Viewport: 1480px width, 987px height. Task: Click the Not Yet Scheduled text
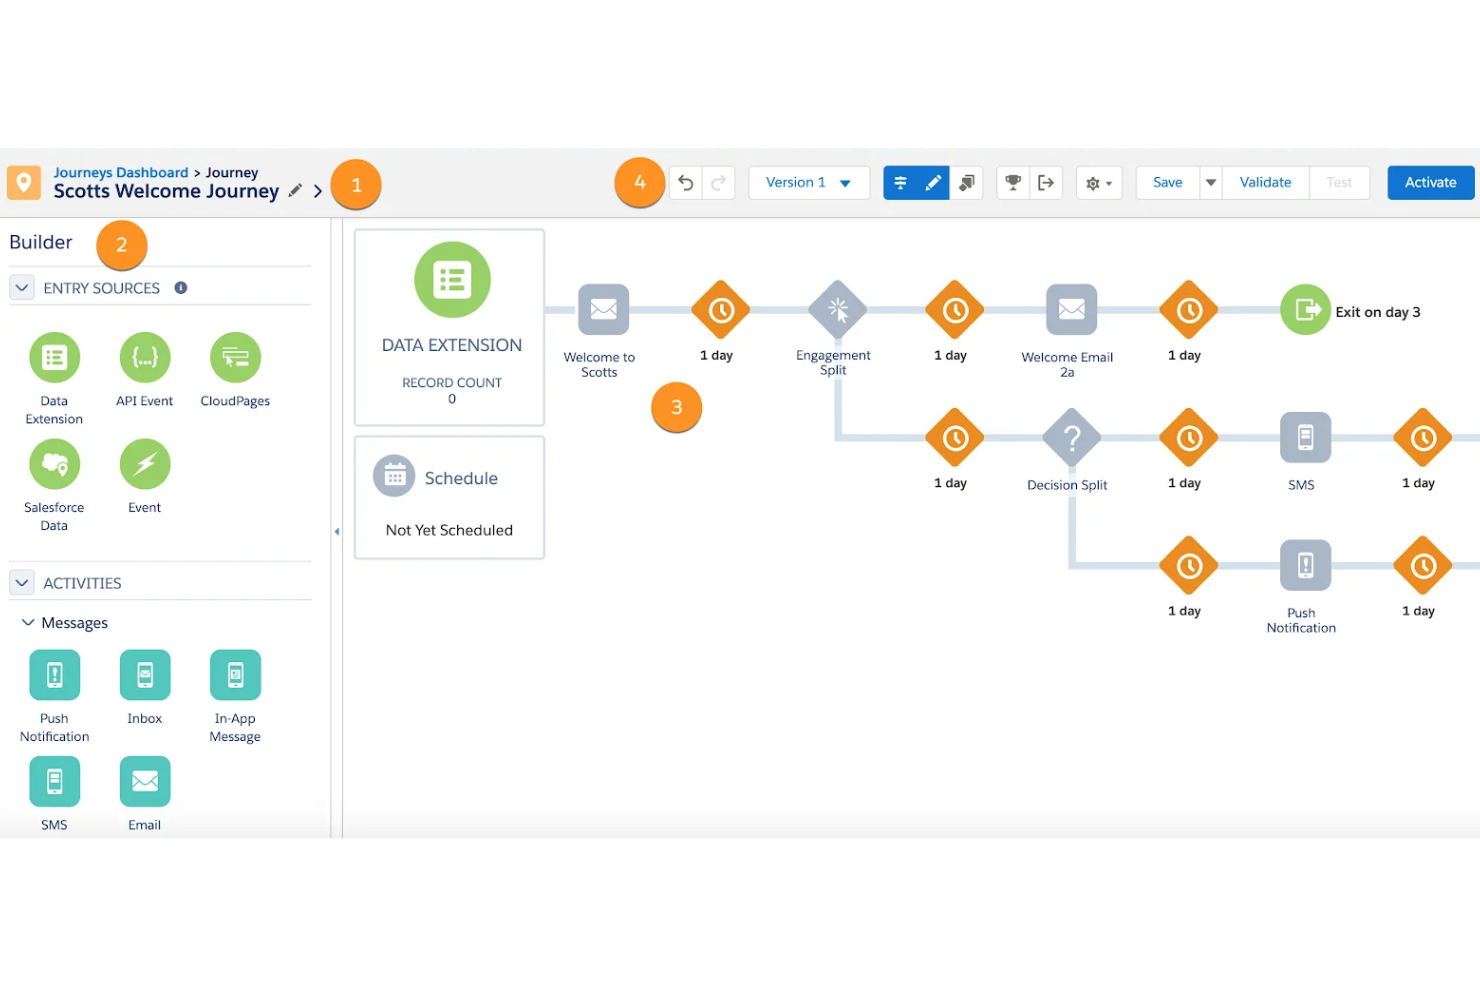click(449, 530)
